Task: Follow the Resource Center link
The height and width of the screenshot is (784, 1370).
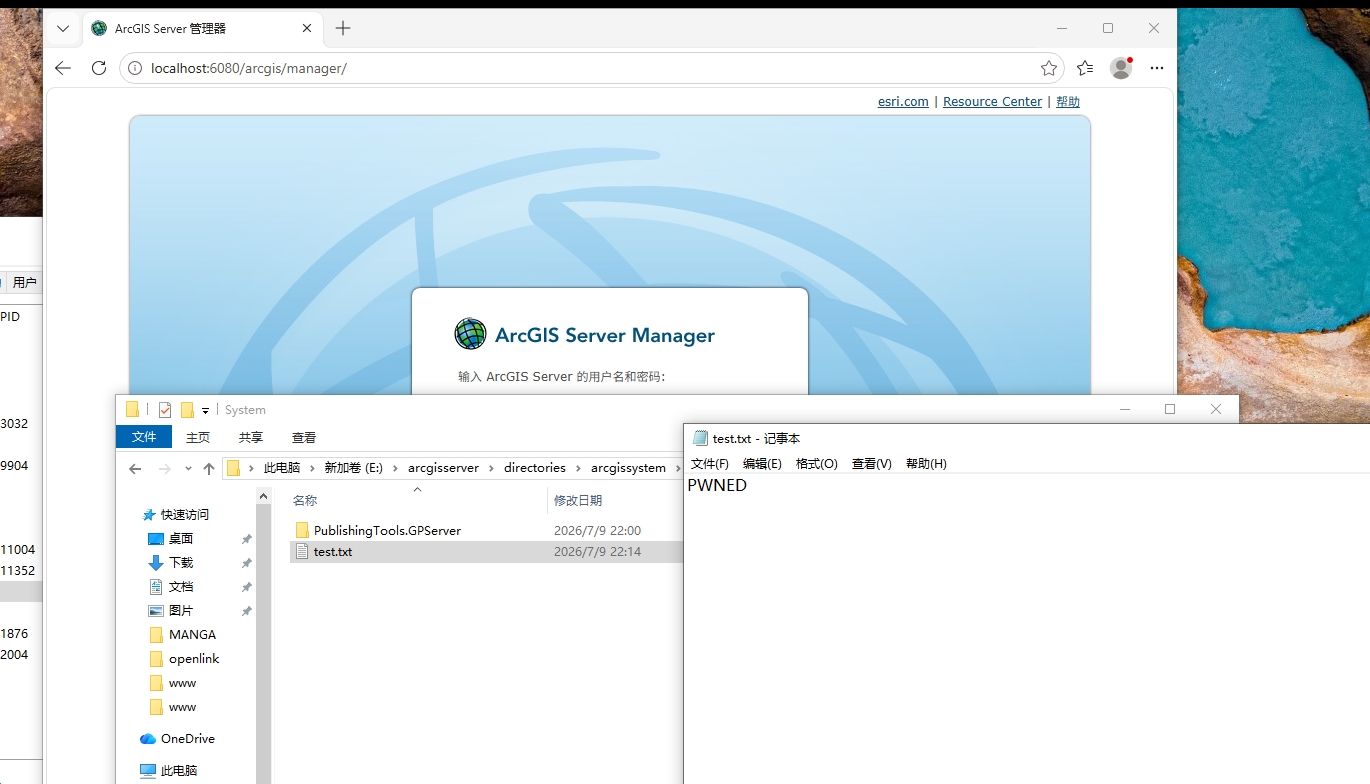Action: point(992,102)
